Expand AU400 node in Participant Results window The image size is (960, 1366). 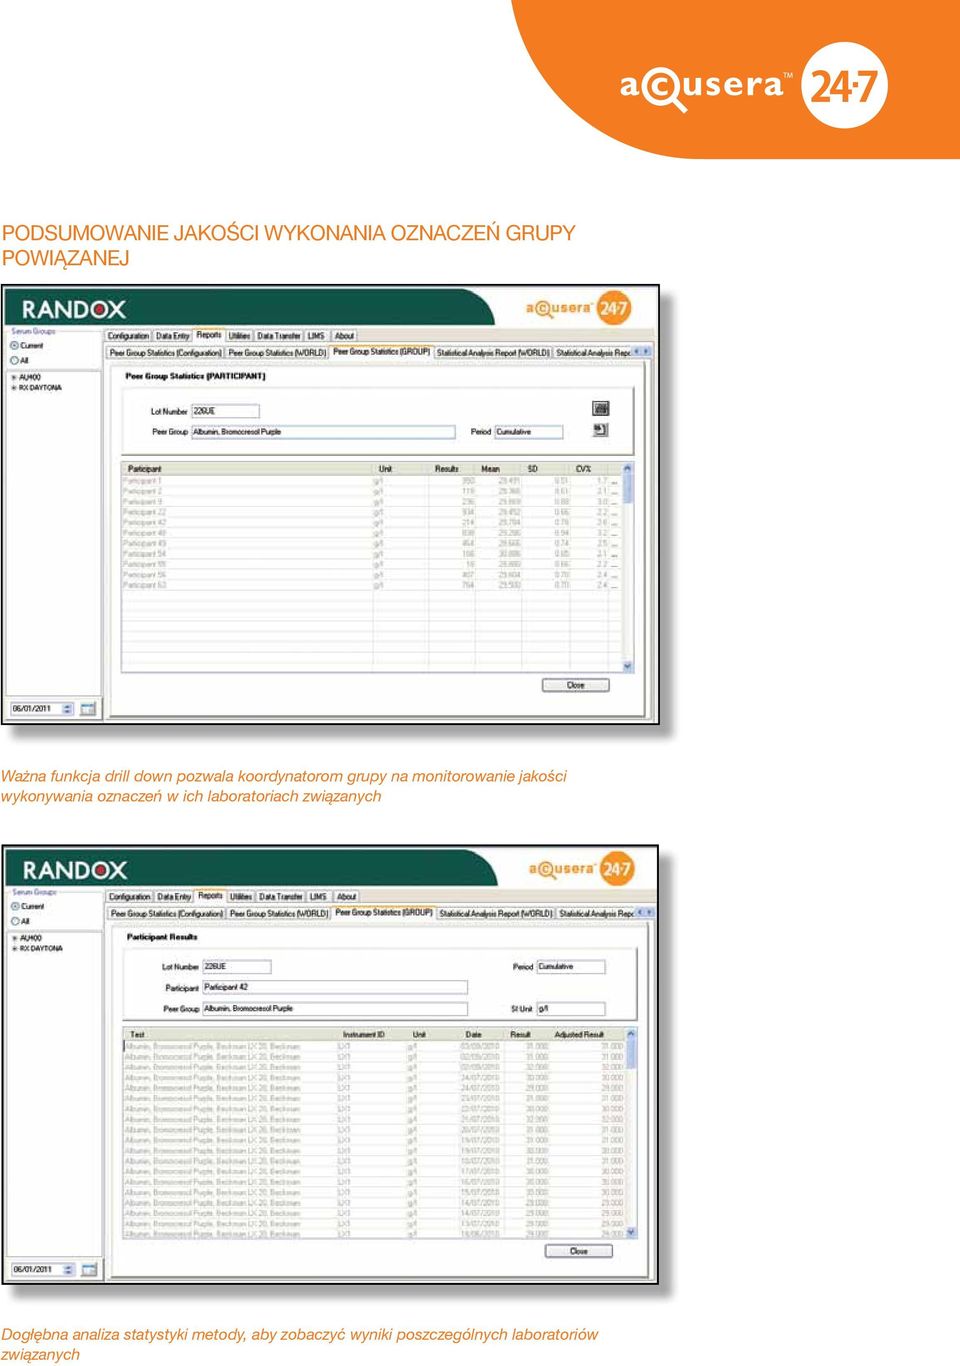point(14,938)
